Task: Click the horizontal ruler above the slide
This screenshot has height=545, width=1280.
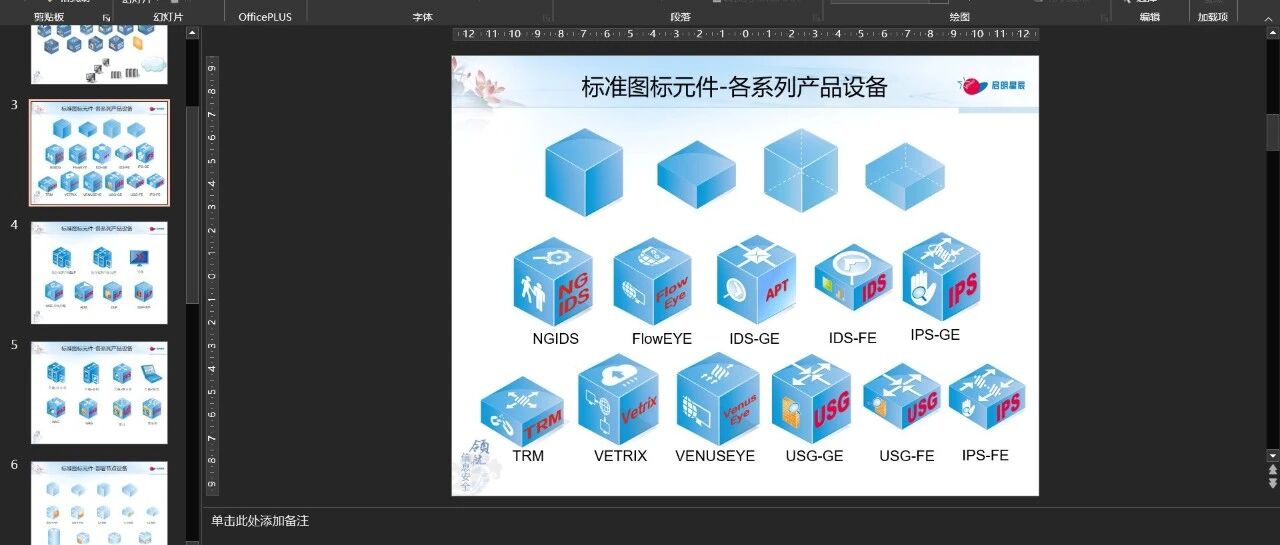Action: click(745, 34)
